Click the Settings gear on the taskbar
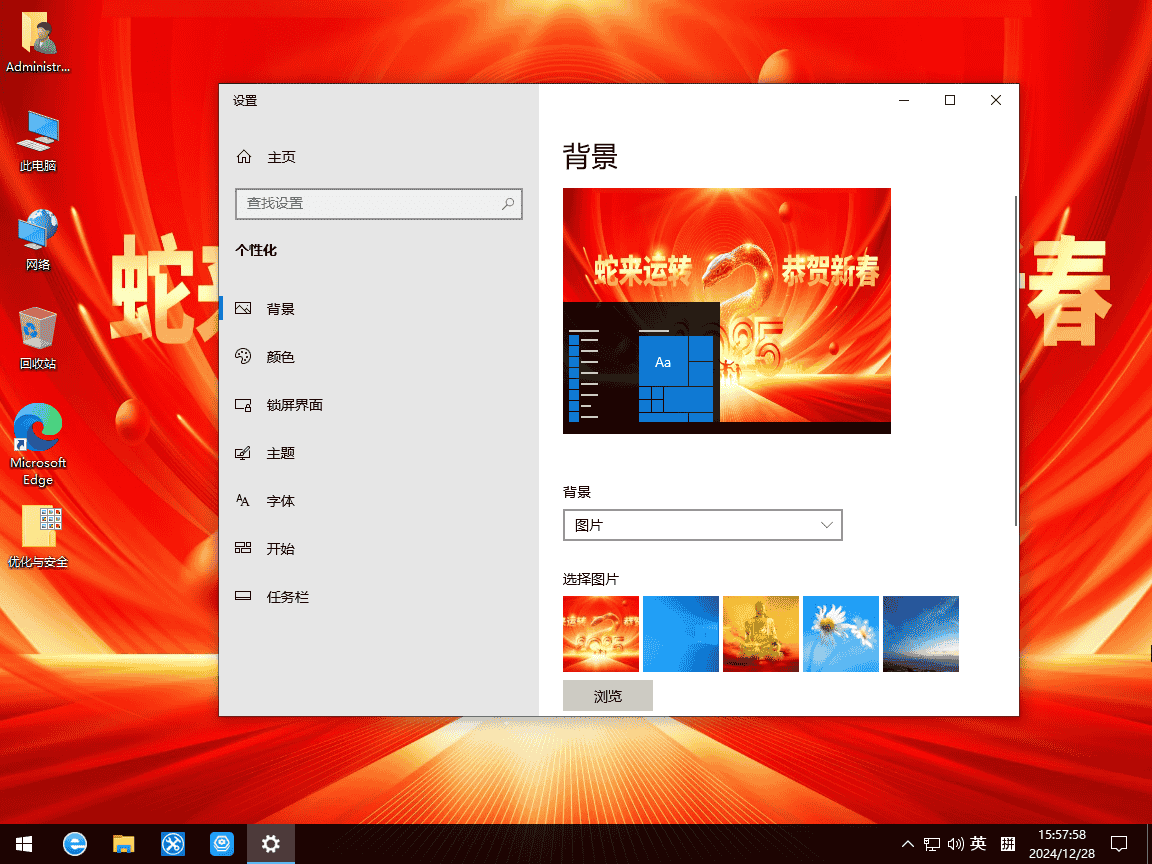This screenshot has height=864, width=1152. pos(270,843)
